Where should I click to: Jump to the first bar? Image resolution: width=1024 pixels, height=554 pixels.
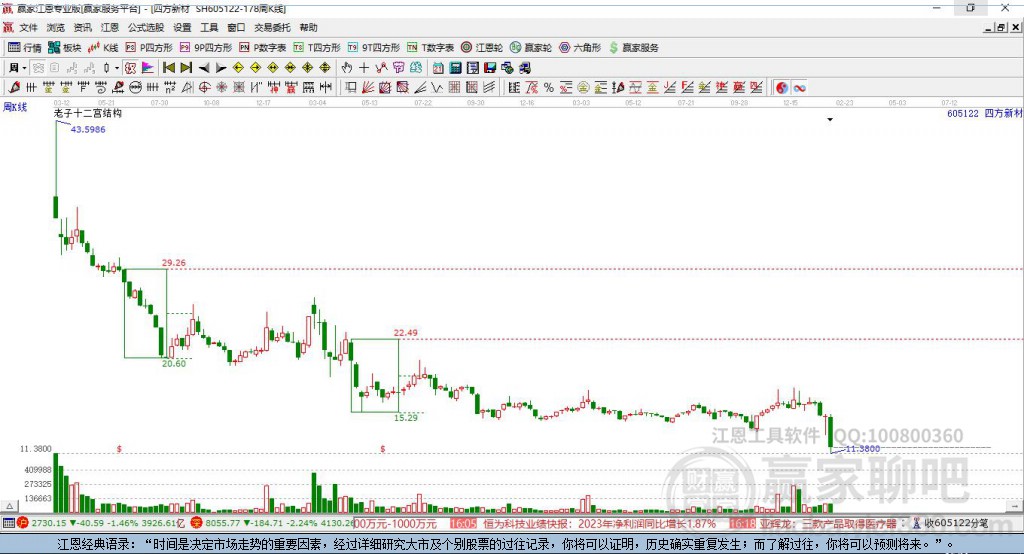[168, 68]
